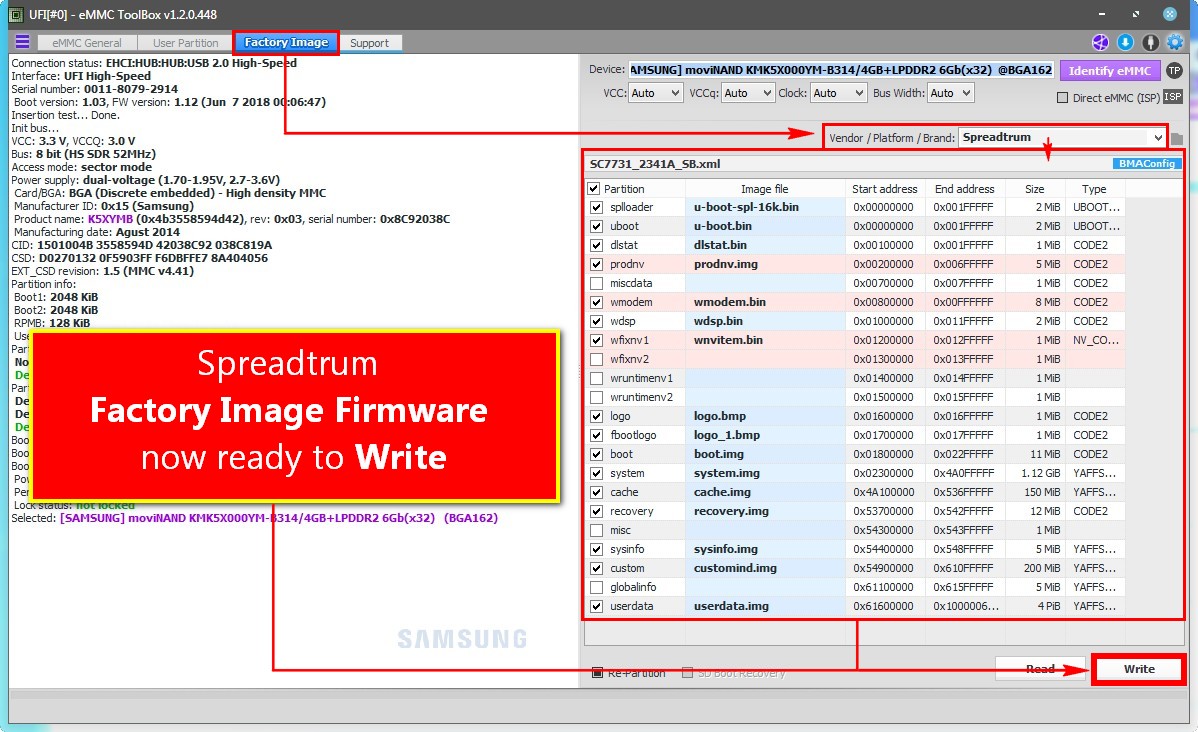Screen dimensions: 1198x732
Task: Select the sysinfo.img image file cell
Action: (x=765, y=549)
